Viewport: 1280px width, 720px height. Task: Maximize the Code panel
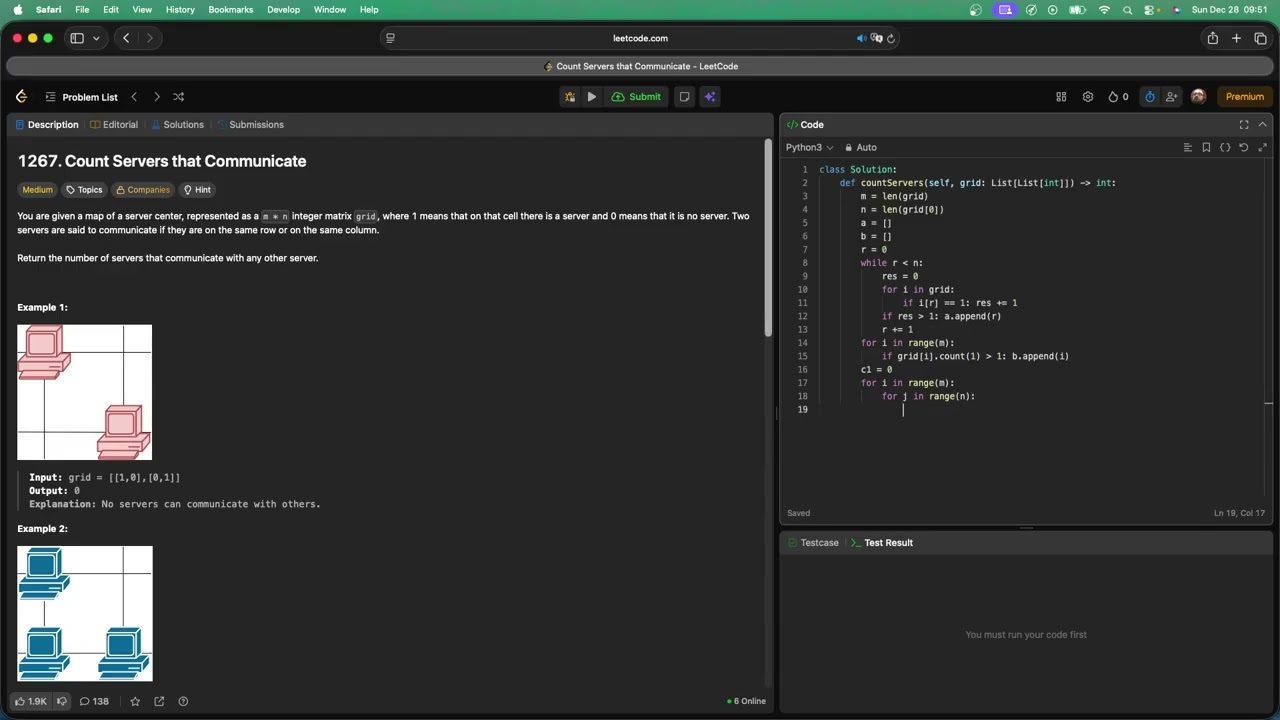(x=1244, y=125)
